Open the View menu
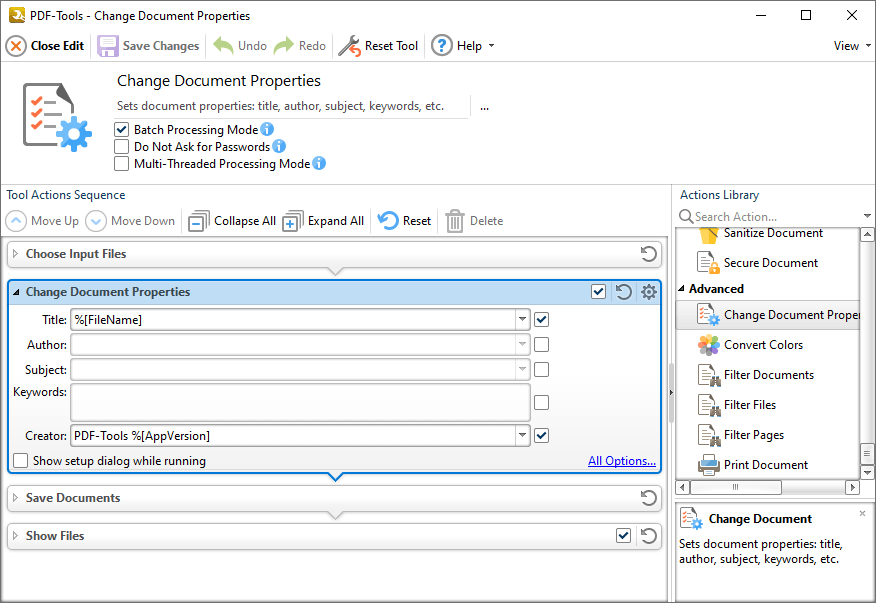Image resolution: width=876 pixels, height=603 pixels. coord(849,45)
